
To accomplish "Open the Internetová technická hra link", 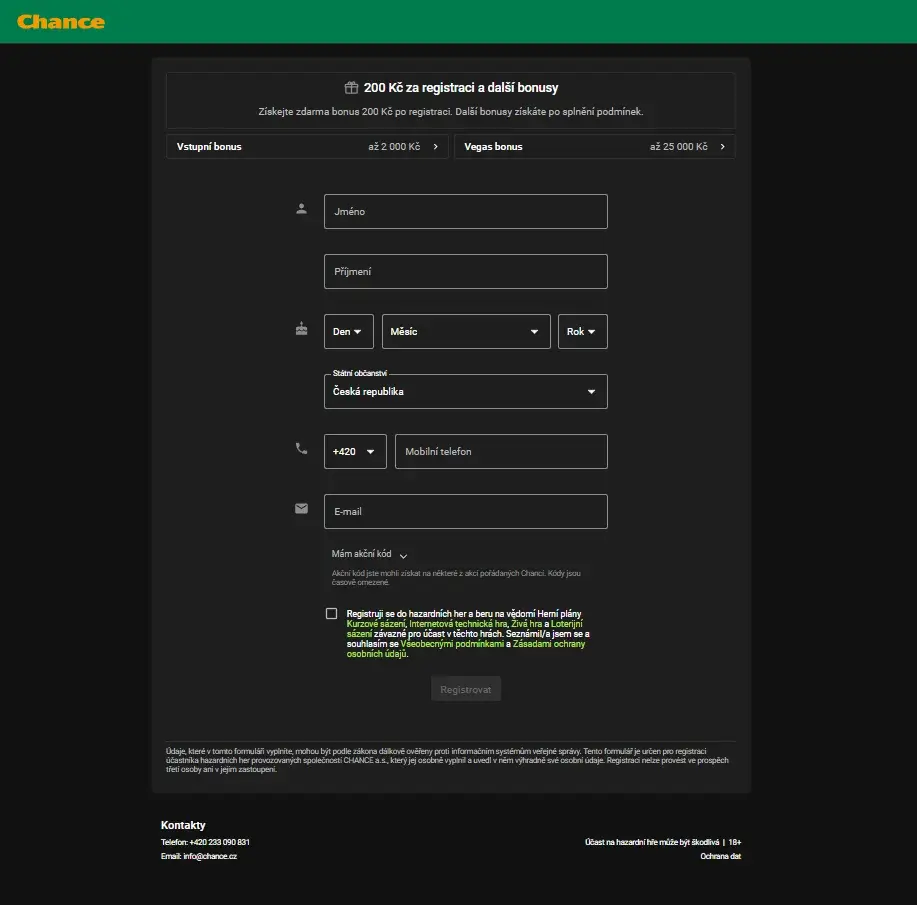I will coord(458,624).
